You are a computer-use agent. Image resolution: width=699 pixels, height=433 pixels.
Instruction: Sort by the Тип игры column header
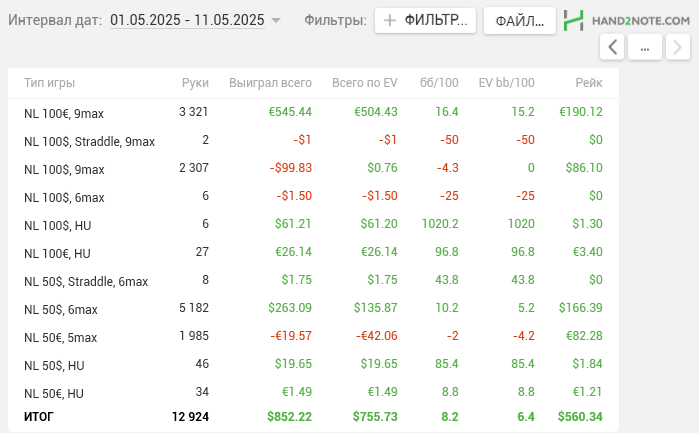(x=49, y=83)
